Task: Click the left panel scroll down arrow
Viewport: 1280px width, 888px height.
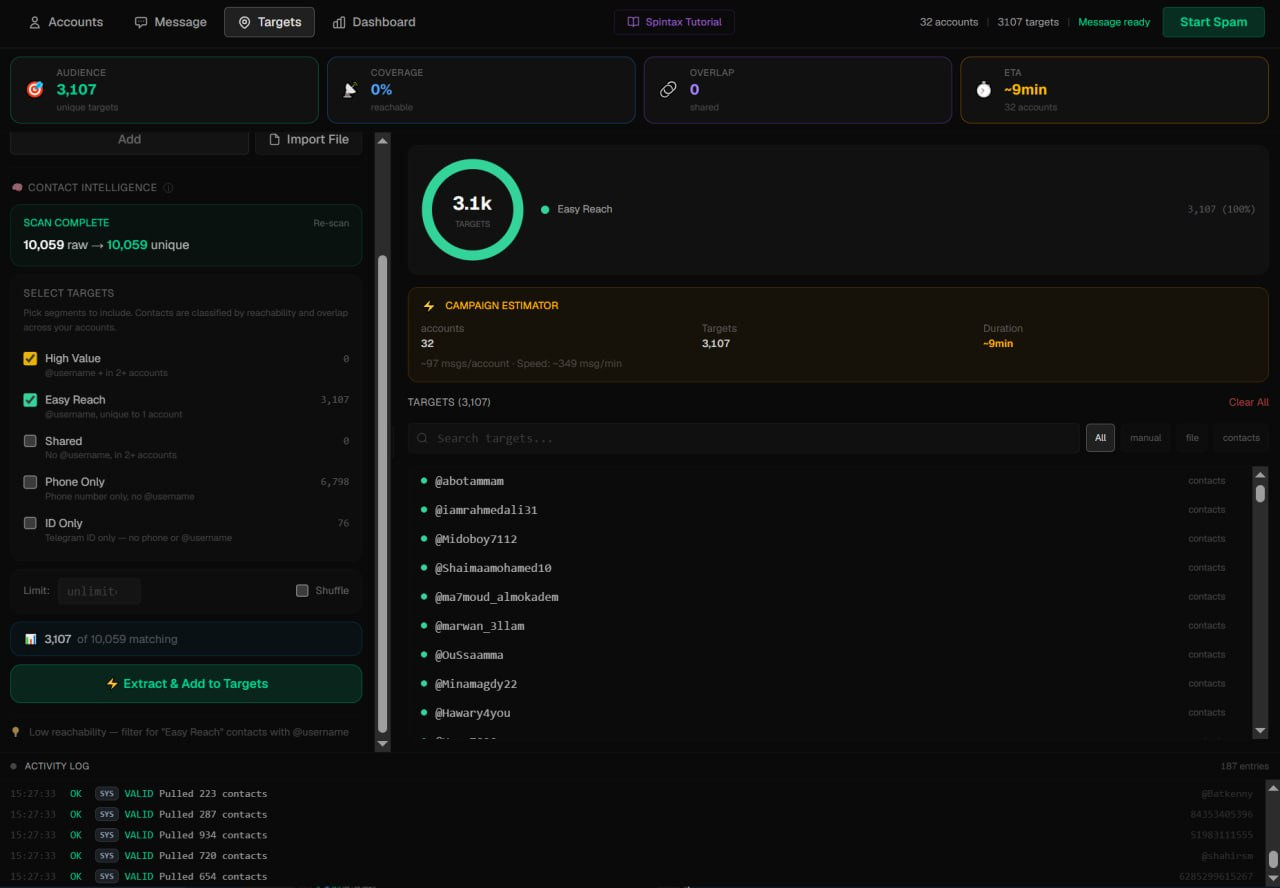Action: click(x=382, y=744)
